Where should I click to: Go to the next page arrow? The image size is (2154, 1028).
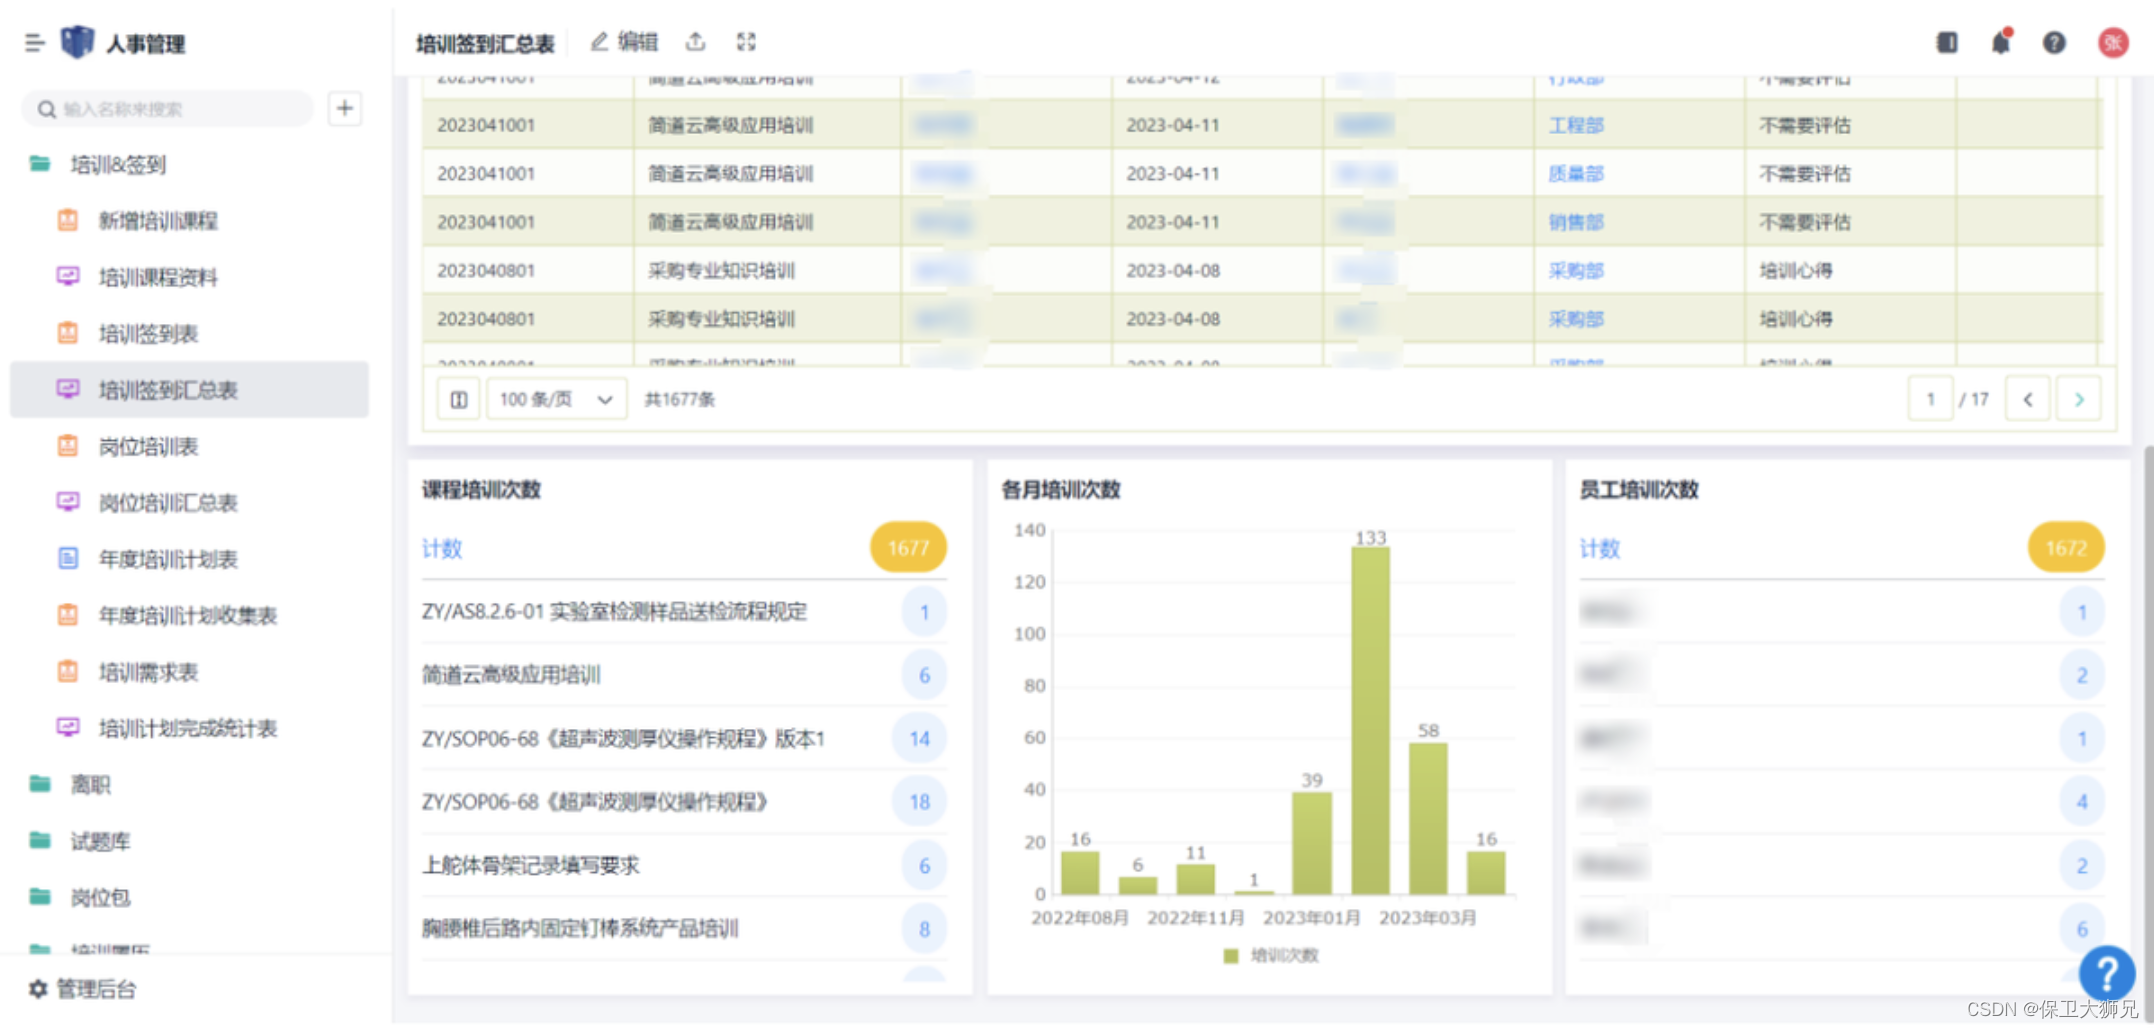pos(2079,400)
